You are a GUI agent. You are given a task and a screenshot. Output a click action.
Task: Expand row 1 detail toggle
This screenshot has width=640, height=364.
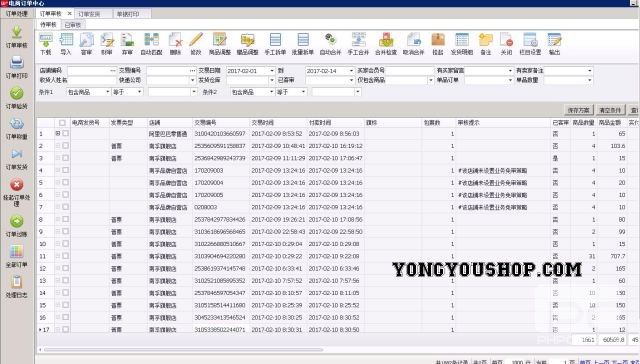point(58,133)
